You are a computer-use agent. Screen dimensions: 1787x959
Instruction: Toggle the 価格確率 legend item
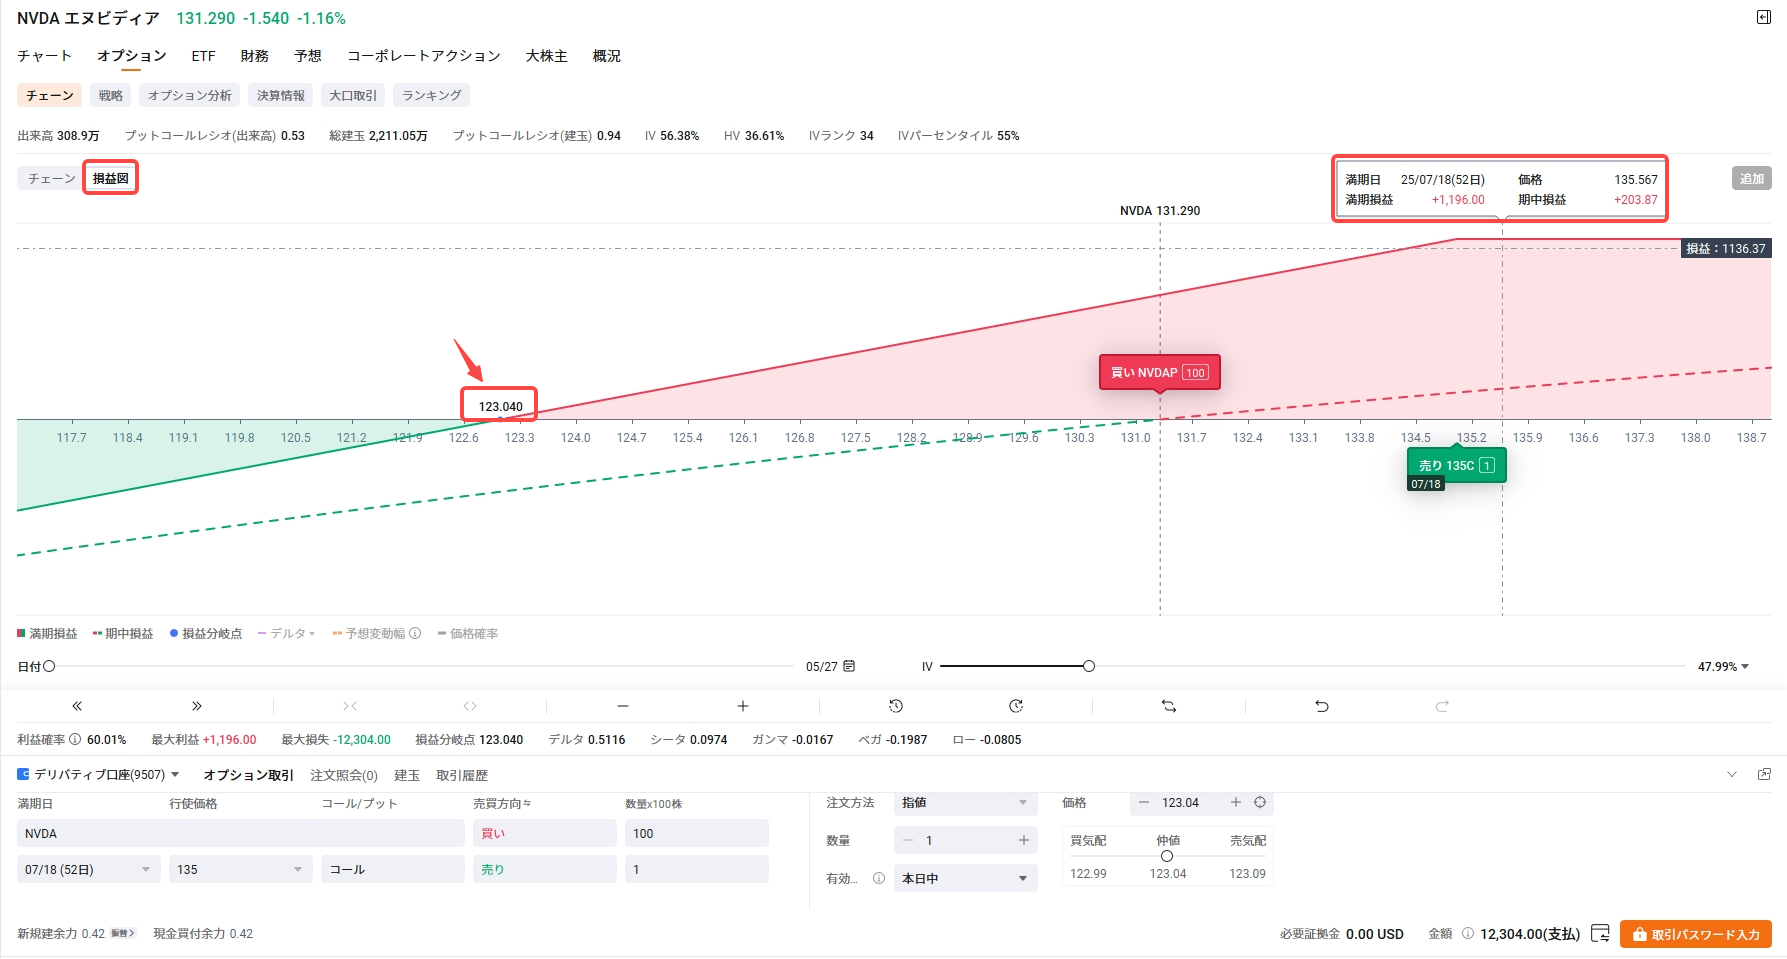pyautogui.click(x=468, y=634)
